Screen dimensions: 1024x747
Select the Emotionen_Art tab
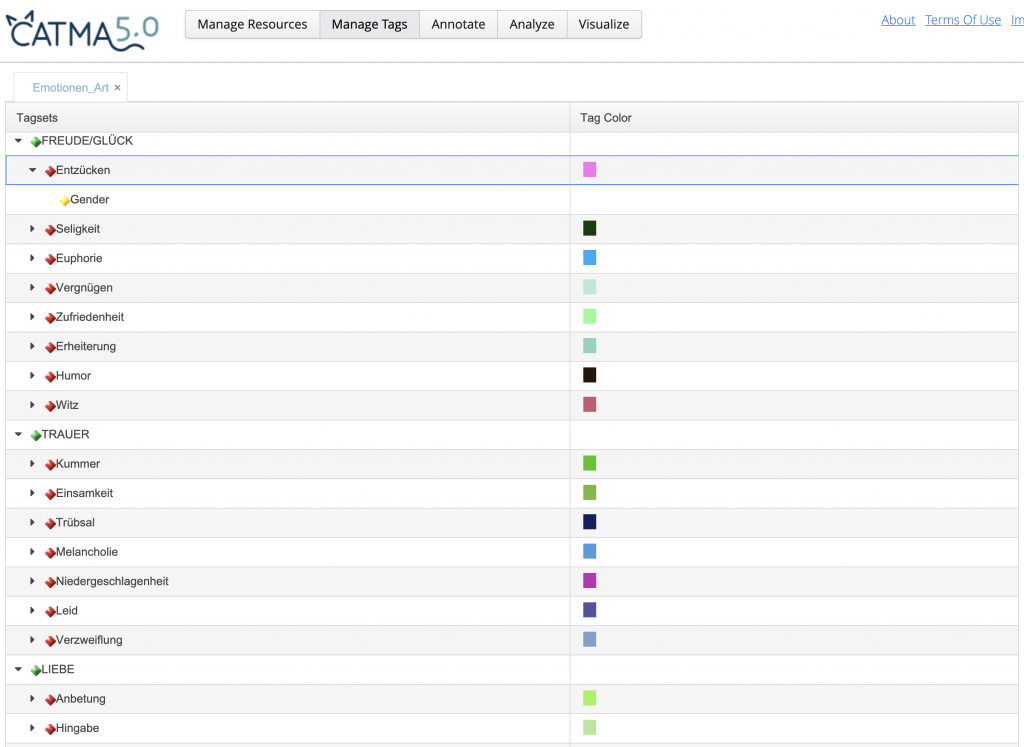71,87
